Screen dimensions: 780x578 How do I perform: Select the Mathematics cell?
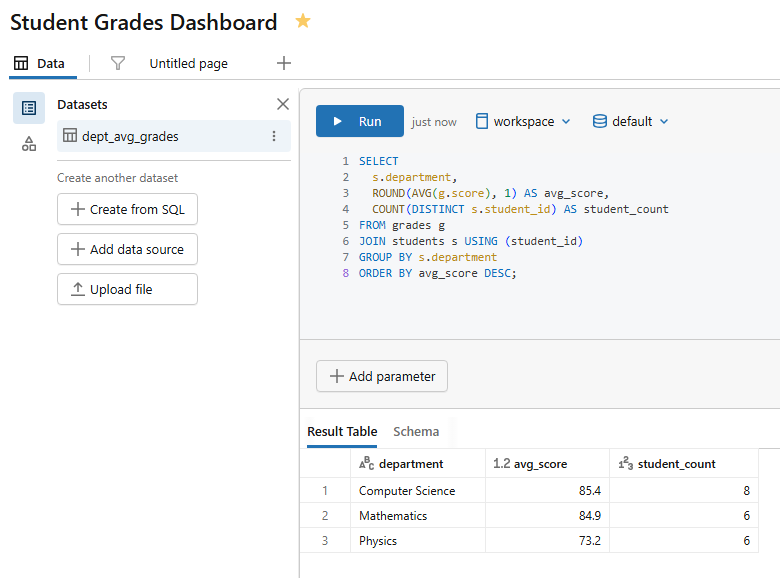pyautogui.click(x=417, y=515)
